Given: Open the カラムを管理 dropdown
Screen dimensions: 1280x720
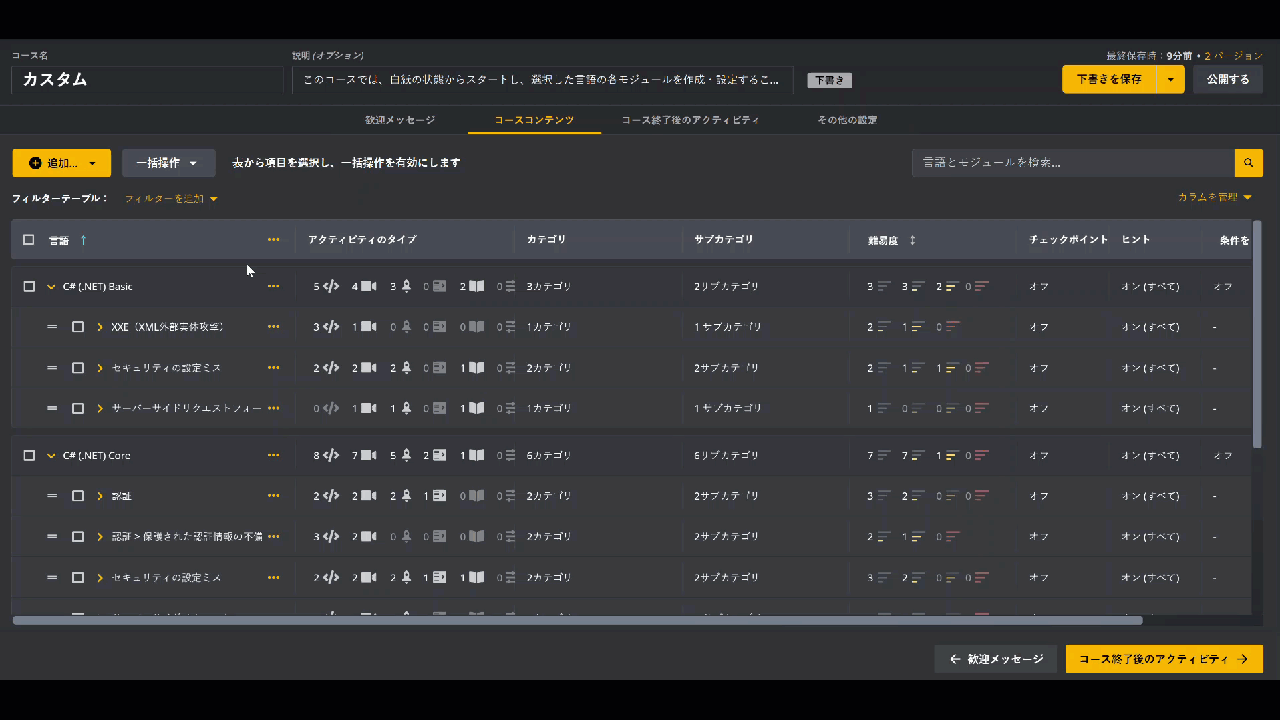Looking at the screenshot, I should 1215,198.
